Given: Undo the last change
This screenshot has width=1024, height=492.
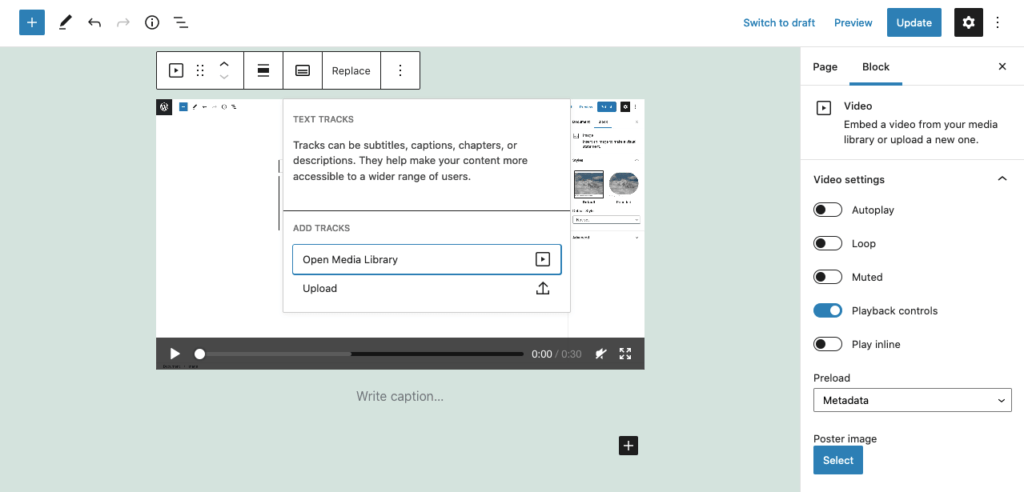Looking at the screenshot, I should coord(95,22).
